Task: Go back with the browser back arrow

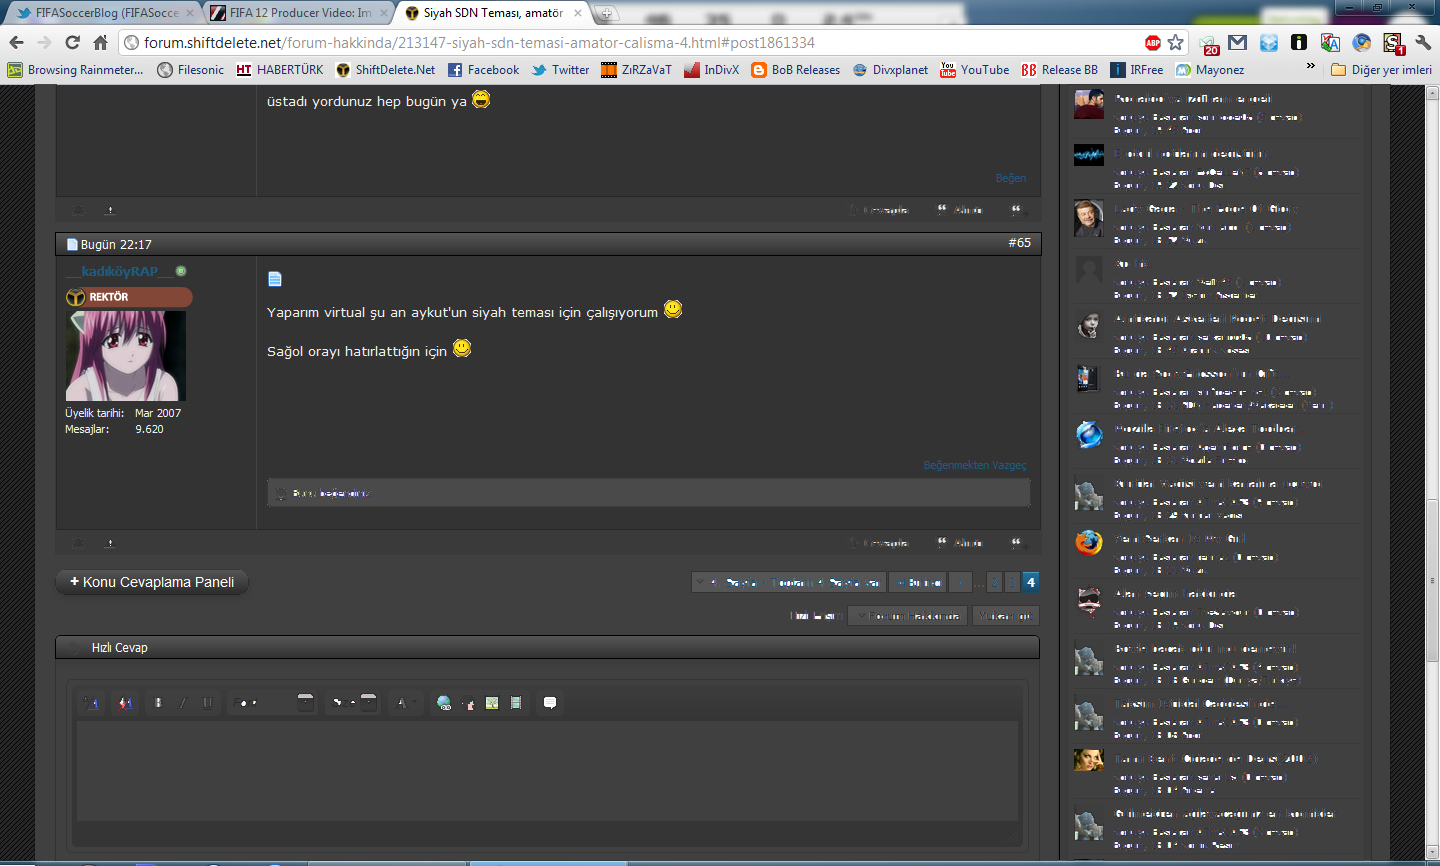Action: point(16,42)
